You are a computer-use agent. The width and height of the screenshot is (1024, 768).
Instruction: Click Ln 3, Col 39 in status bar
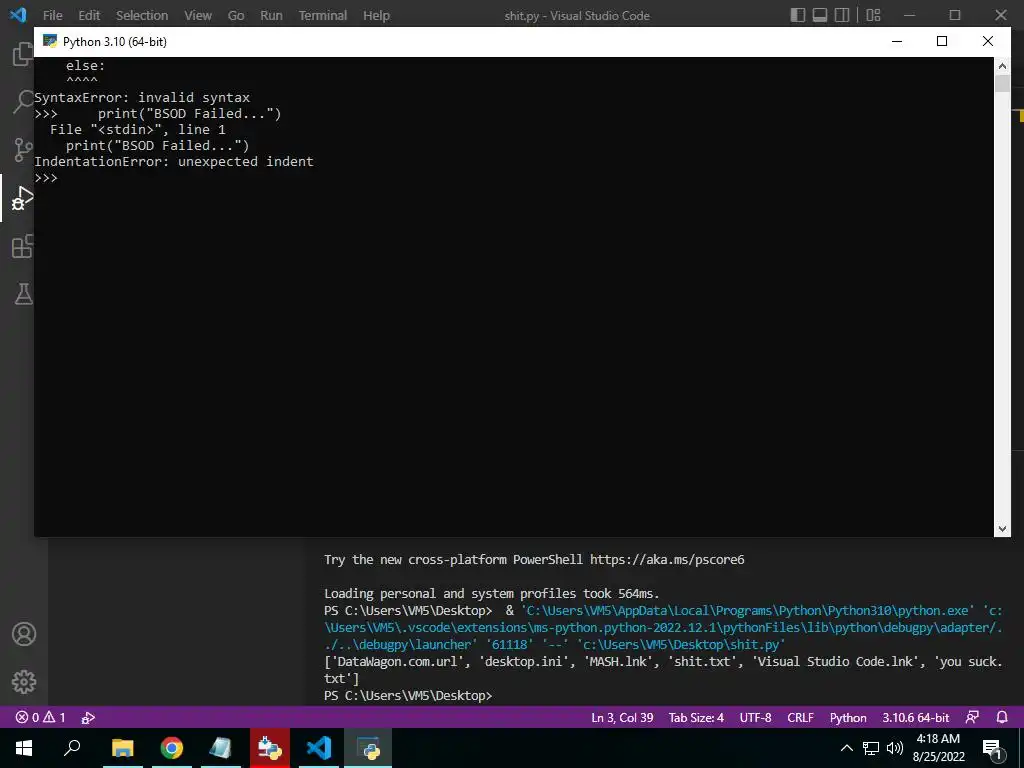(622, 717)
